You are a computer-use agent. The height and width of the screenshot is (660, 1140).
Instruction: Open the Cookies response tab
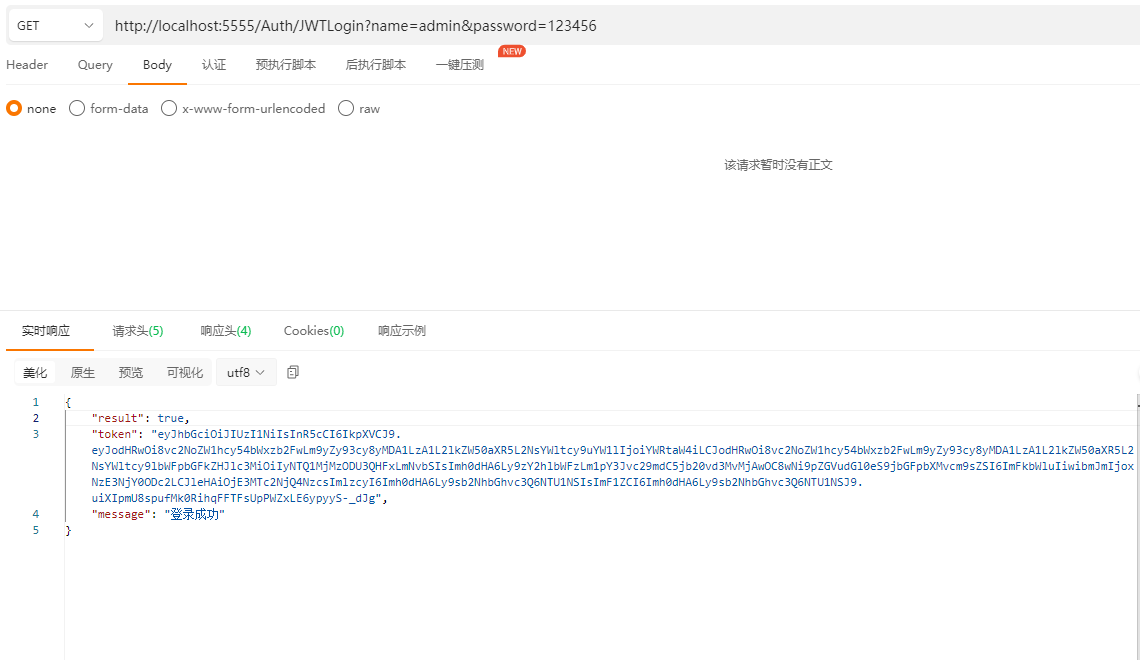pos(313,330)
